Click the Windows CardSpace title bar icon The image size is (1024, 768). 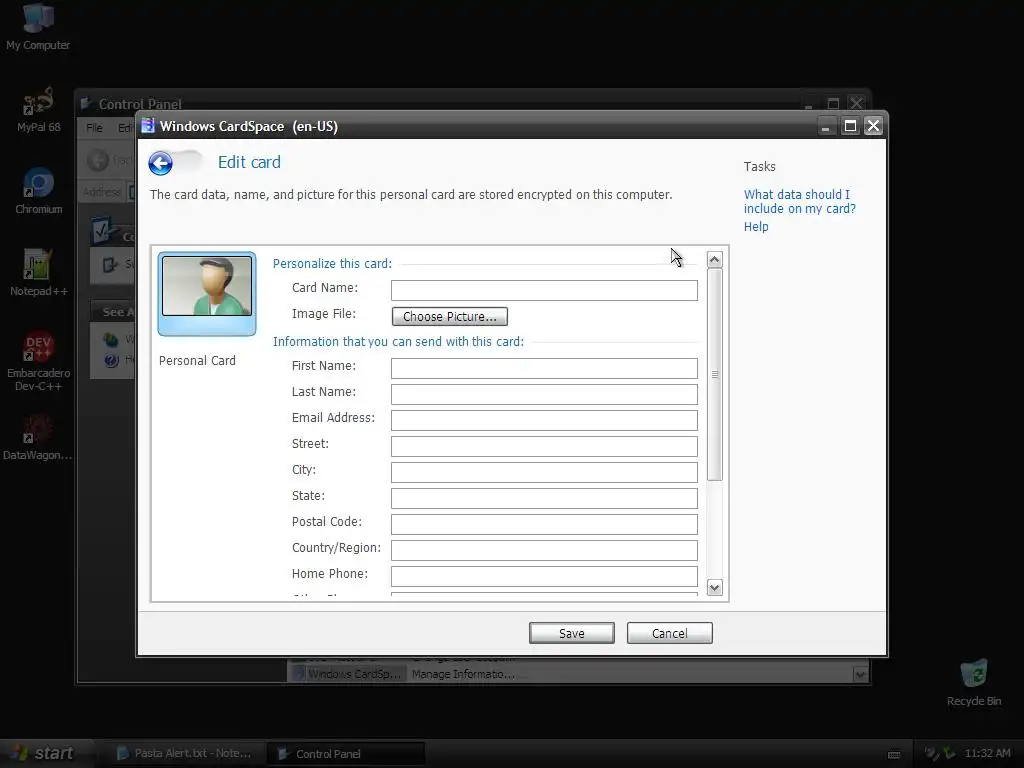coord(148,125)
